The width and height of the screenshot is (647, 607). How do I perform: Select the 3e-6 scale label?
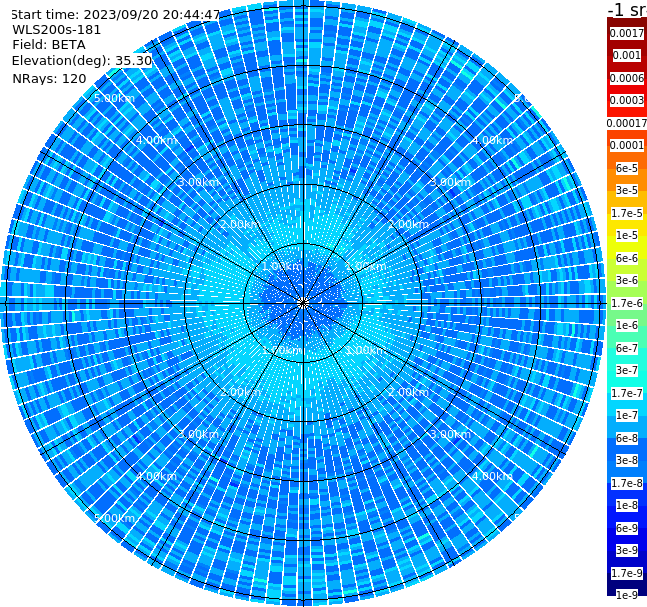pos(627,280)
